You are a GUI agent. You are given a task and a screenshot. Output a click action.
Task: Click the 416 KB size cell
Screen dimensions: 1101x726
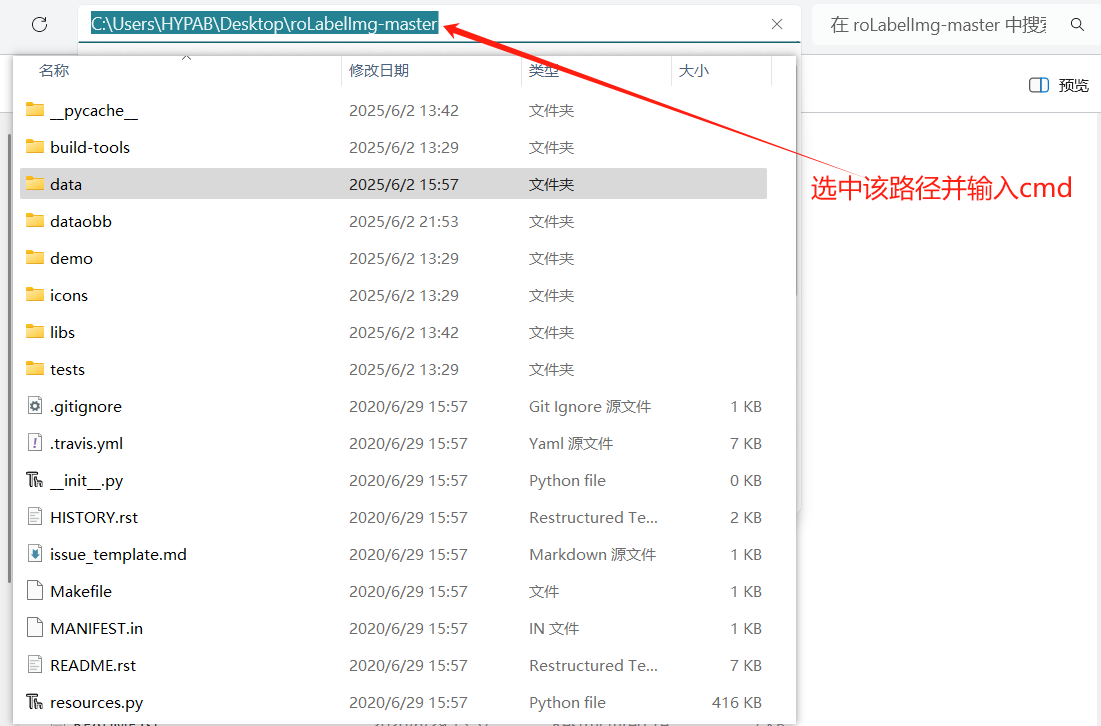tap(737, 703)
